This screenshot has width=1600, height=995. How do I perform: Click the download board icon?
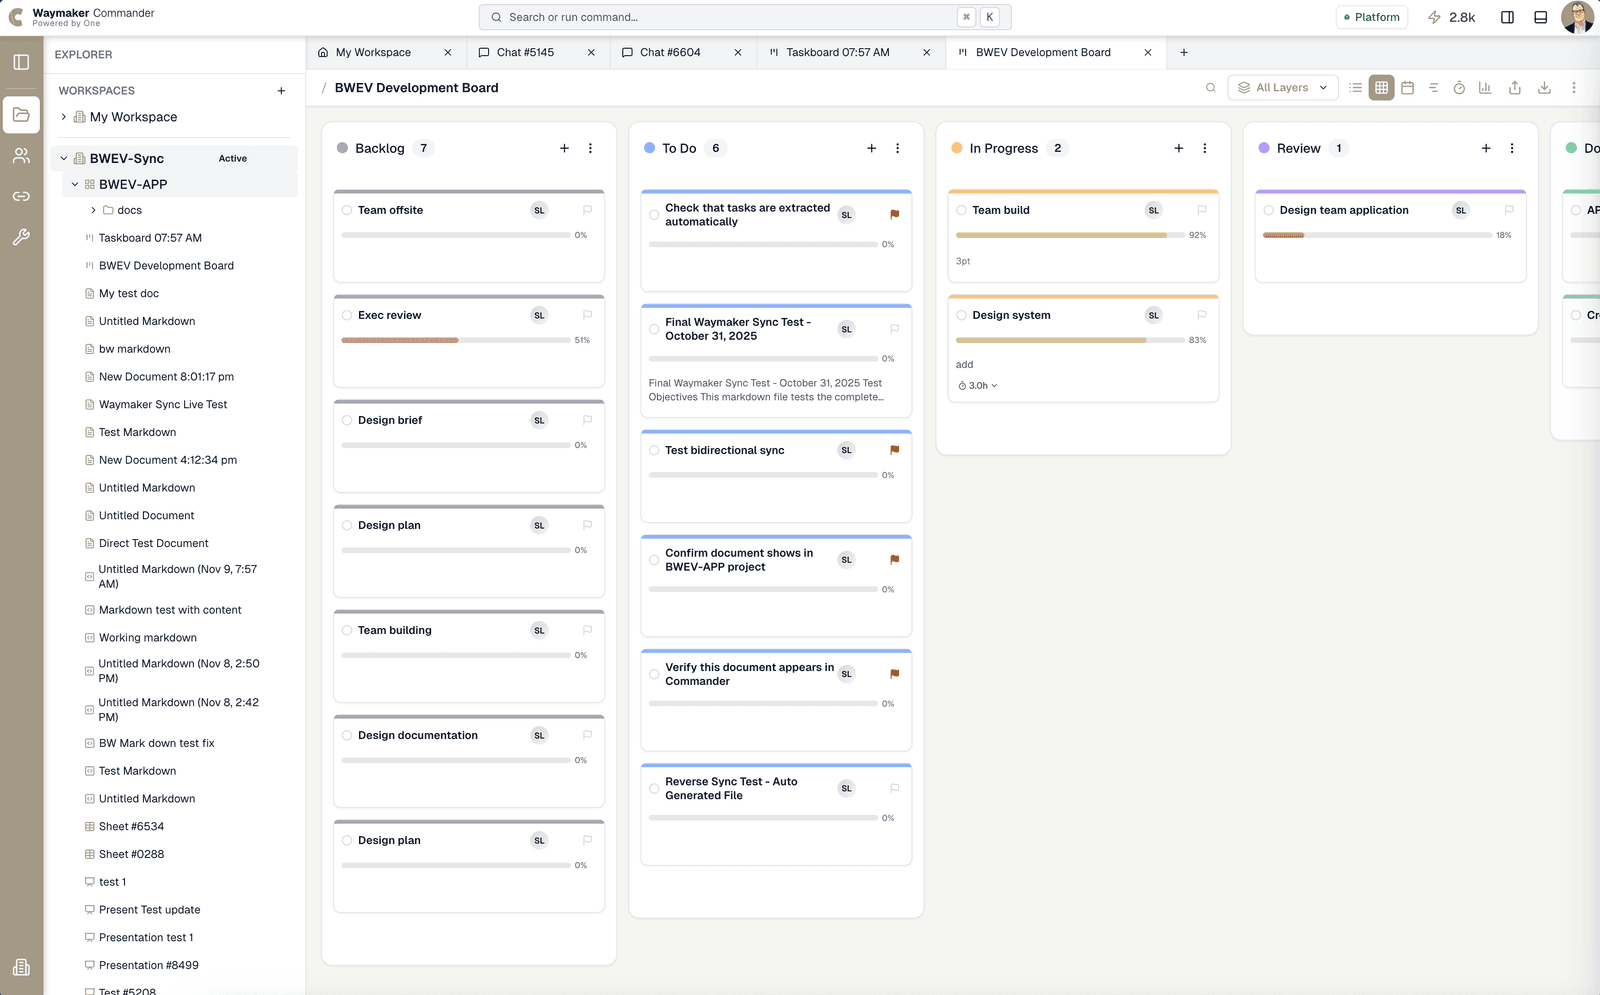tap(1544, 87)
